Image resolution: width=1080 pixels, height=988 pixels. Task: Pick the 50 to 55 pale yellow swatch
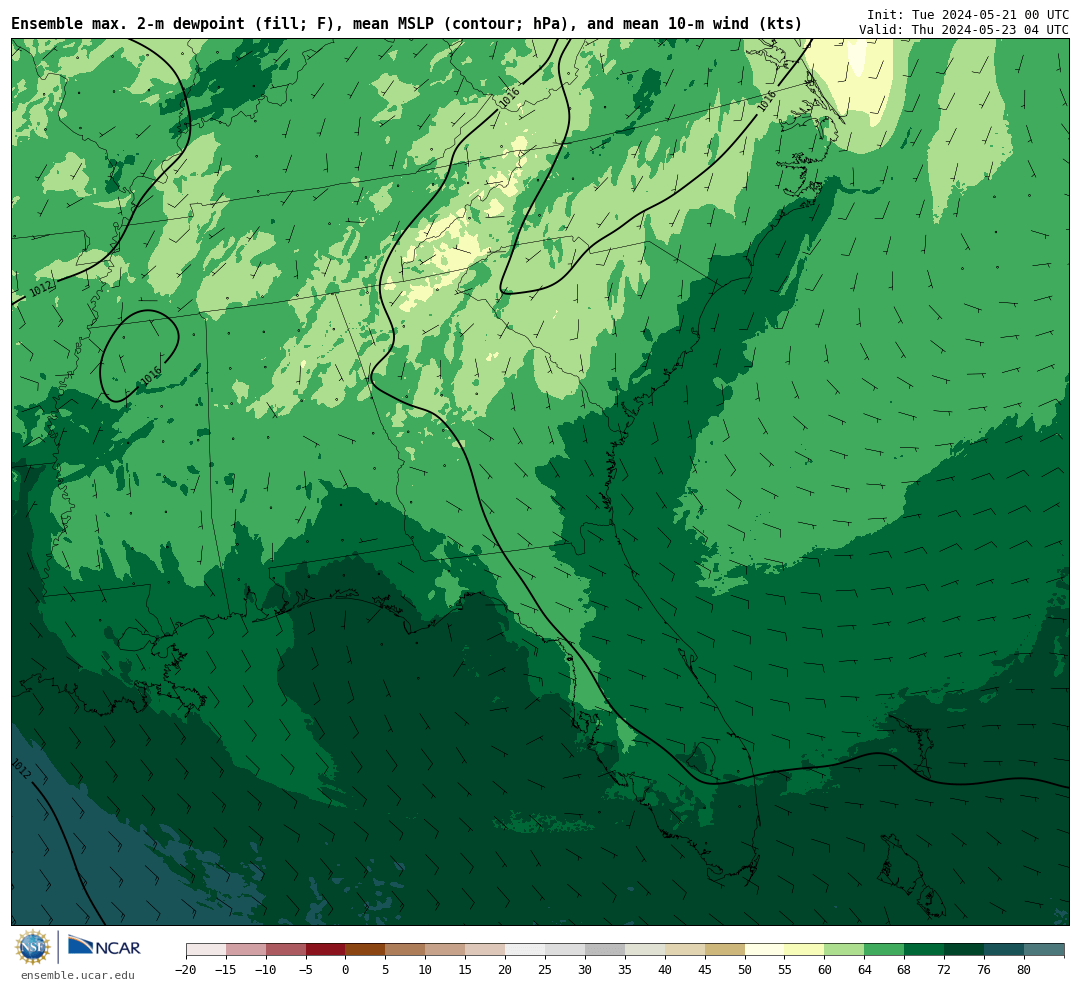(765, 950)
